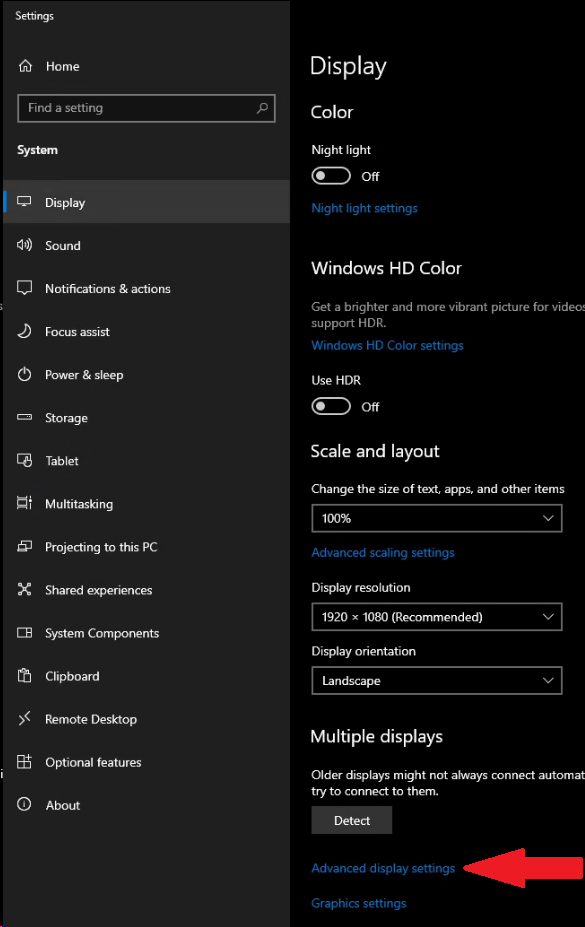Select Display in the sidebar
Screen dimensions: 585x927
[147, 202]
